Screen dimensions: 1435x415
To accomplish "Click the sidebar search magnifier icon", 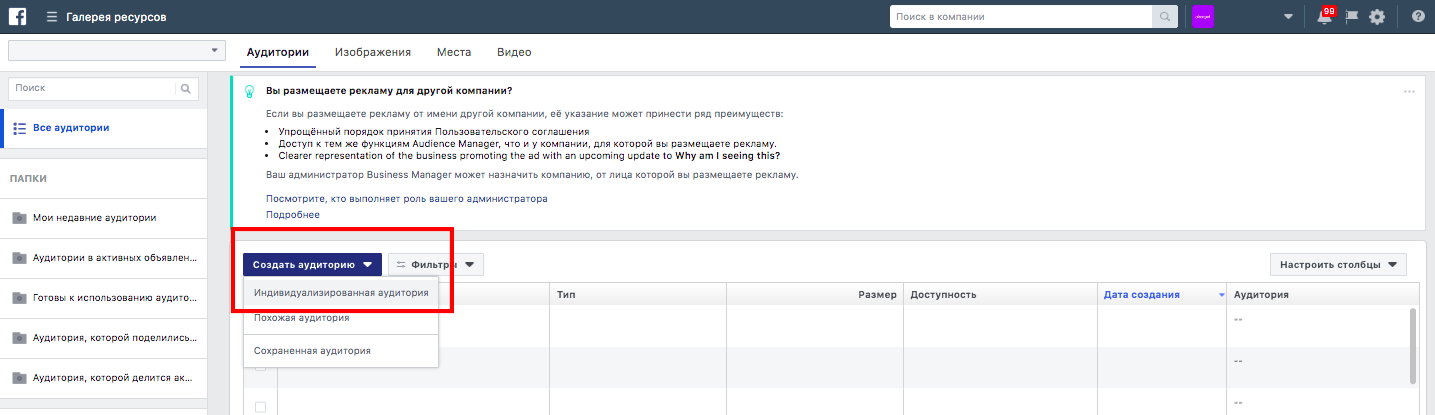I will point(185,88).
